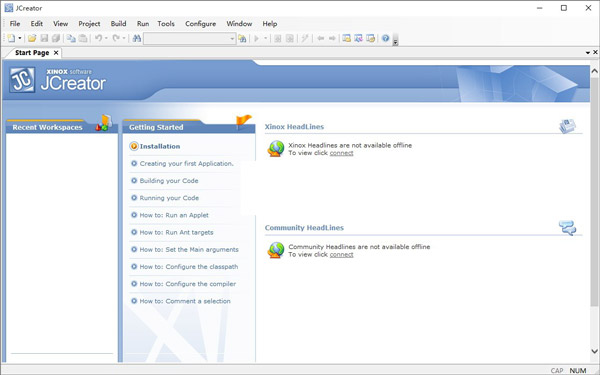
Task: Click the Copy toolbar icon
Action: click(x=71, y=38)
